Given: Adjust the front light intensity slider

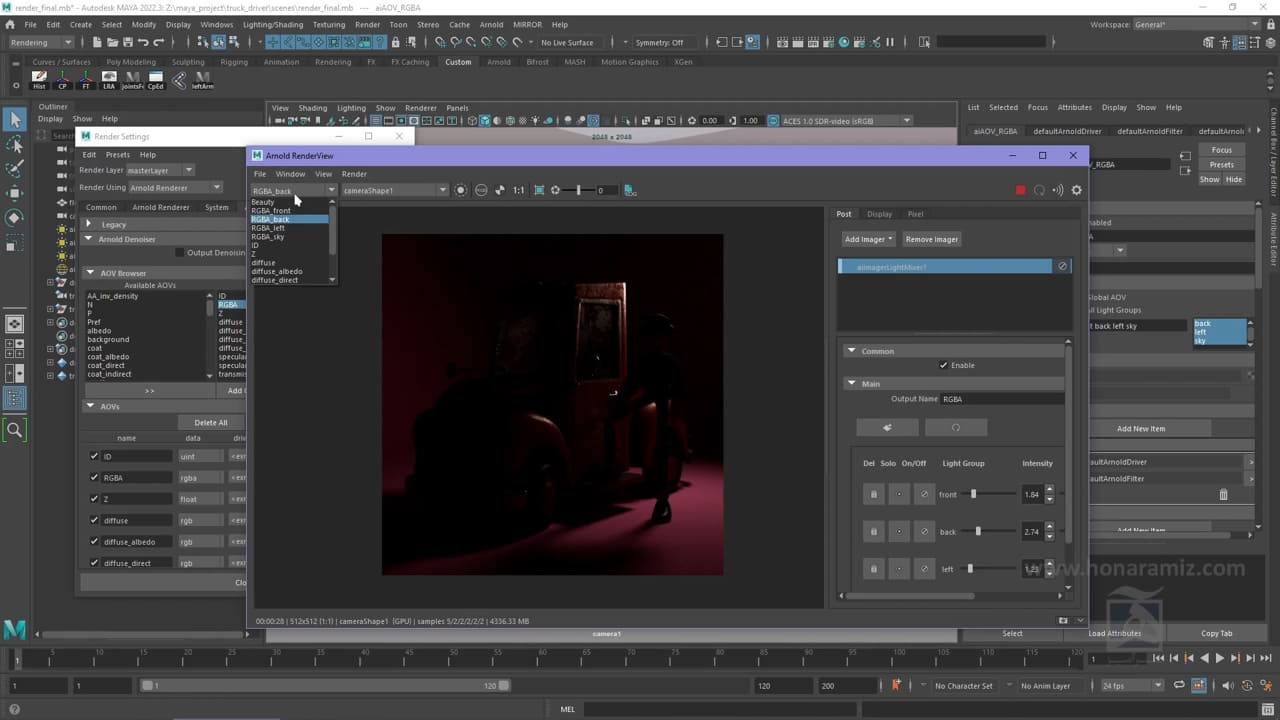Looking at the screenshot, I should point(973,494).
